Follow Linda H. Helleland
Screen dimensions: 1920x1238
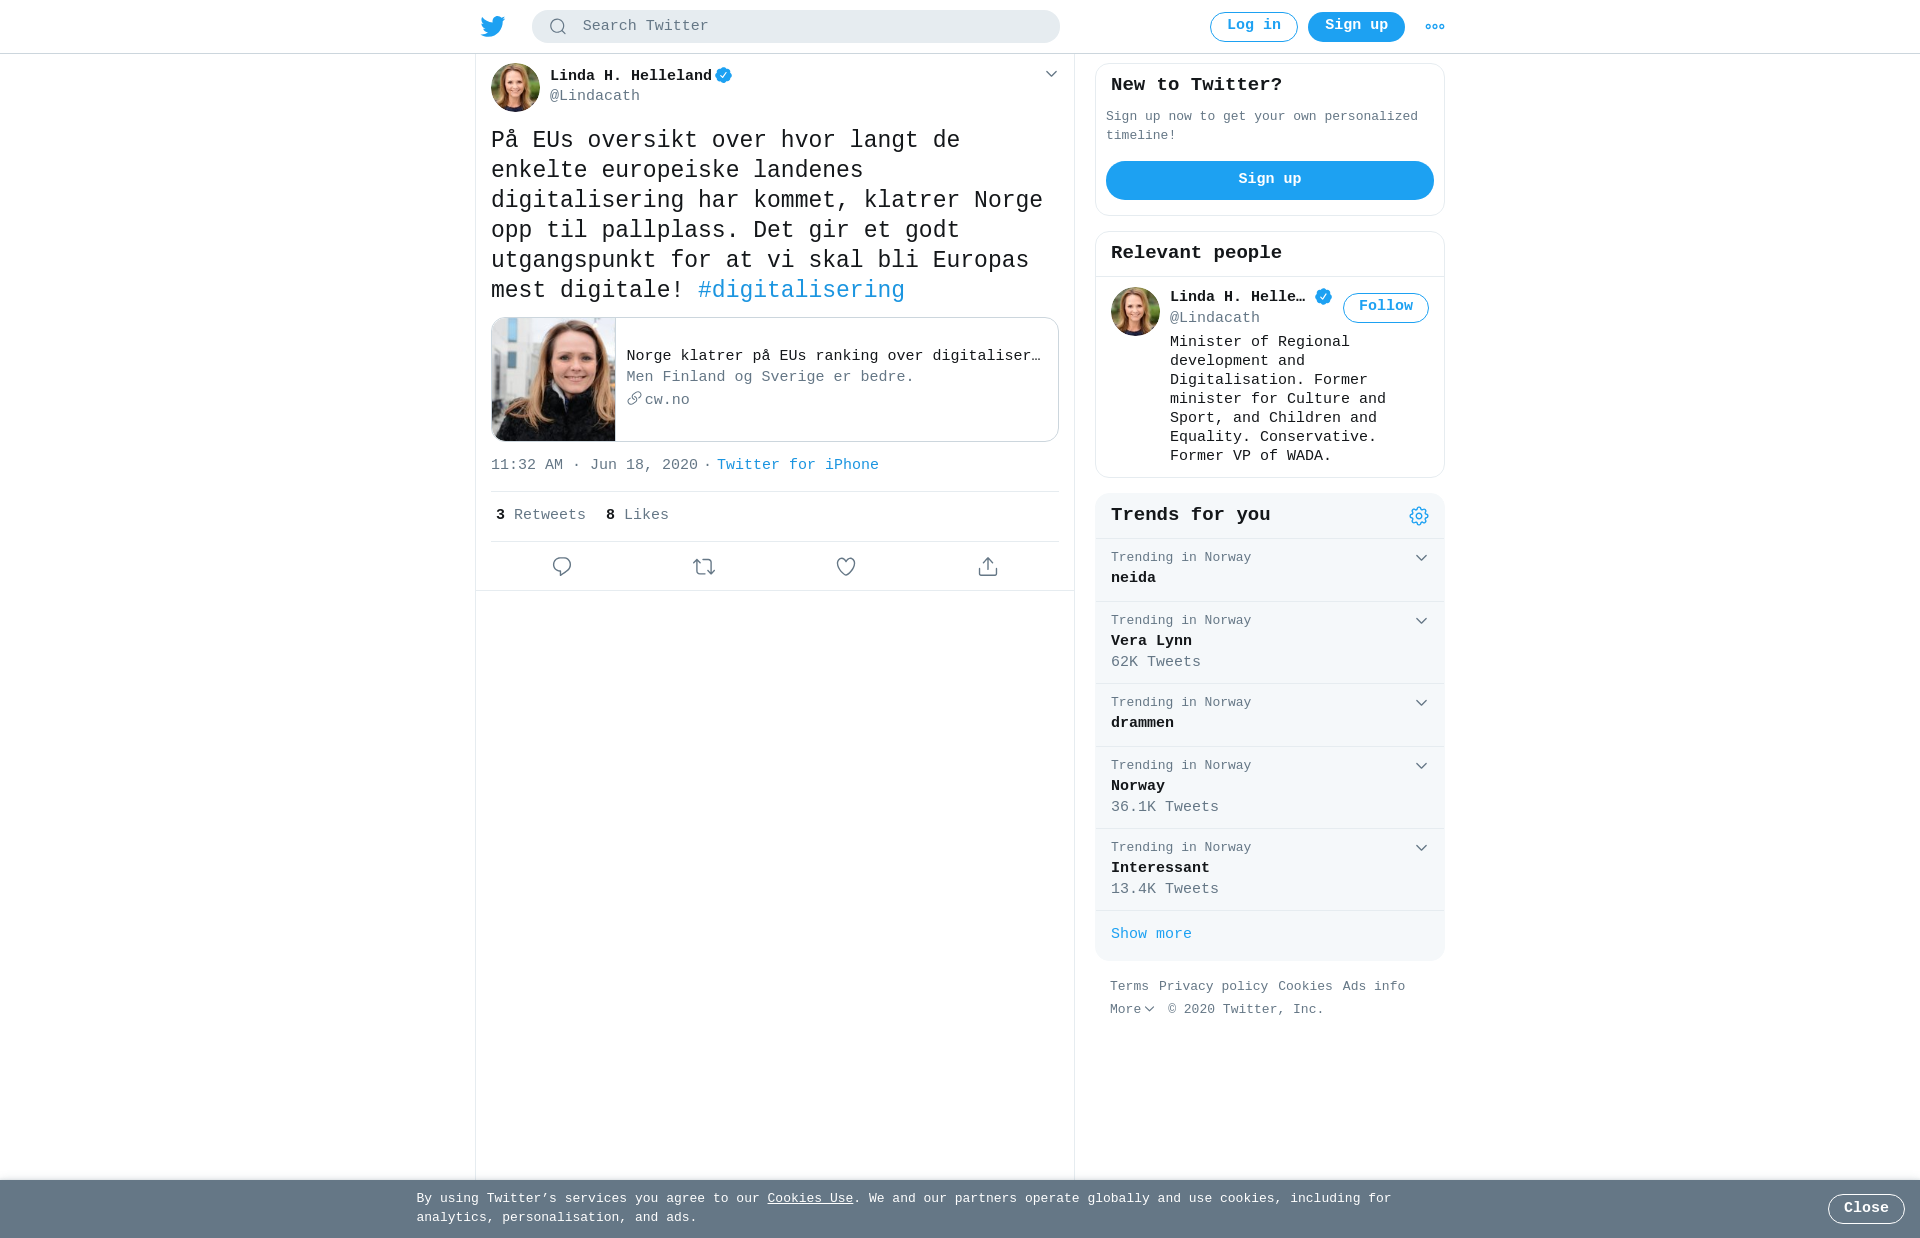[x=1386, y=307]
